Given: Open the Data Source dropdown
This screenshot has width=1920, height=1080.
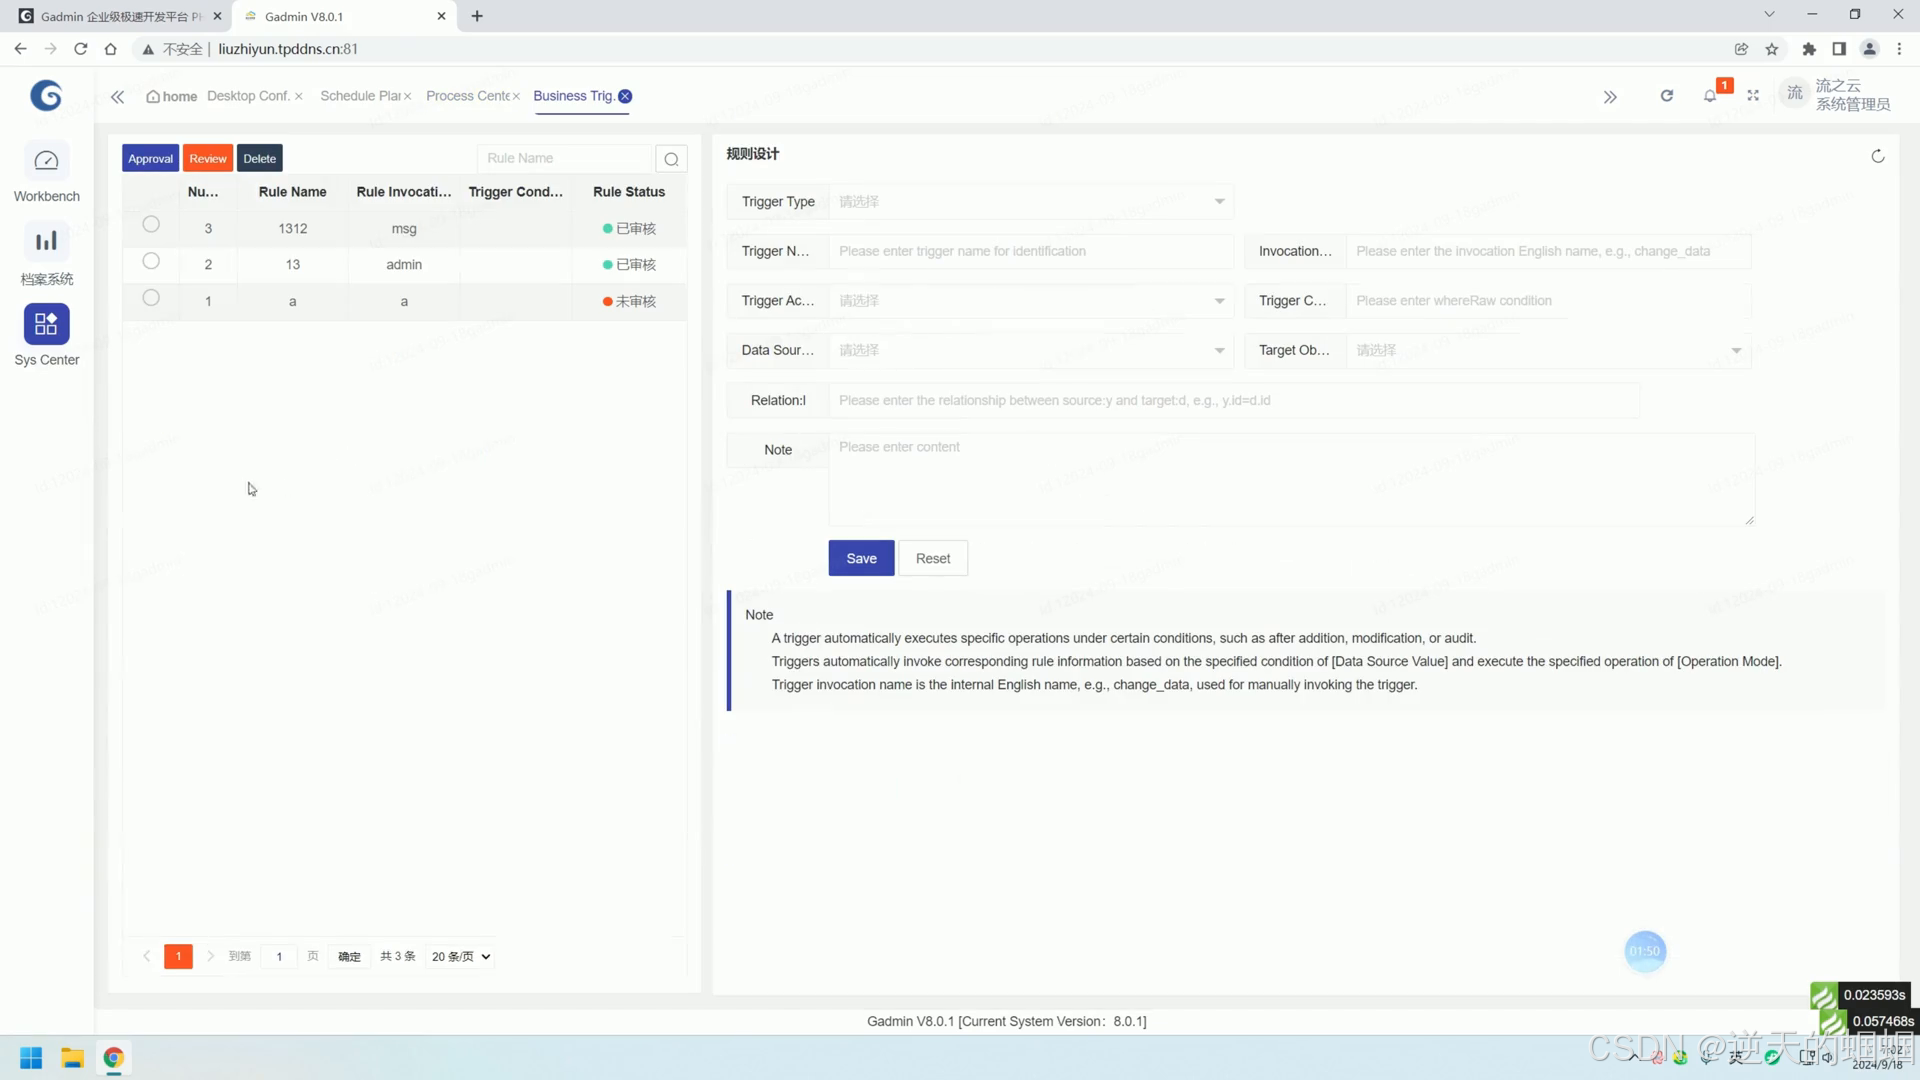Looking at the screenshot, I should point(1030,351).
